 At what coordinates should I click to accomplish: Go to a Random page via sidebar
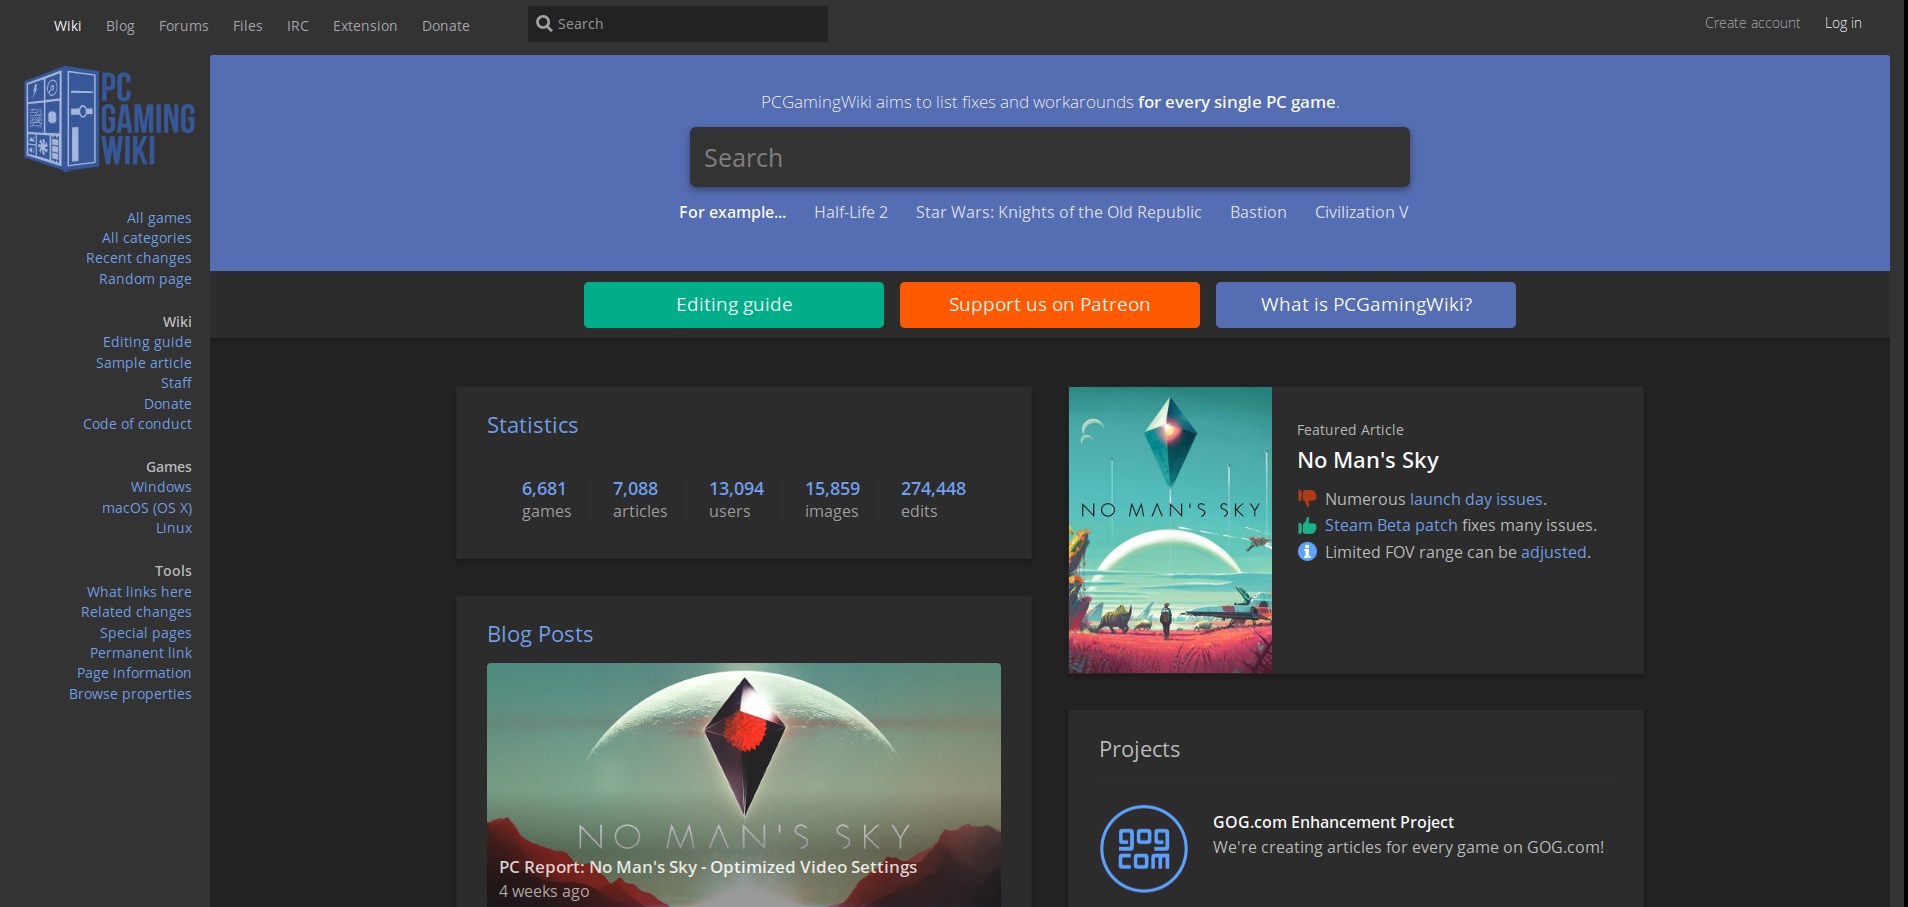[x=145, y=279]
